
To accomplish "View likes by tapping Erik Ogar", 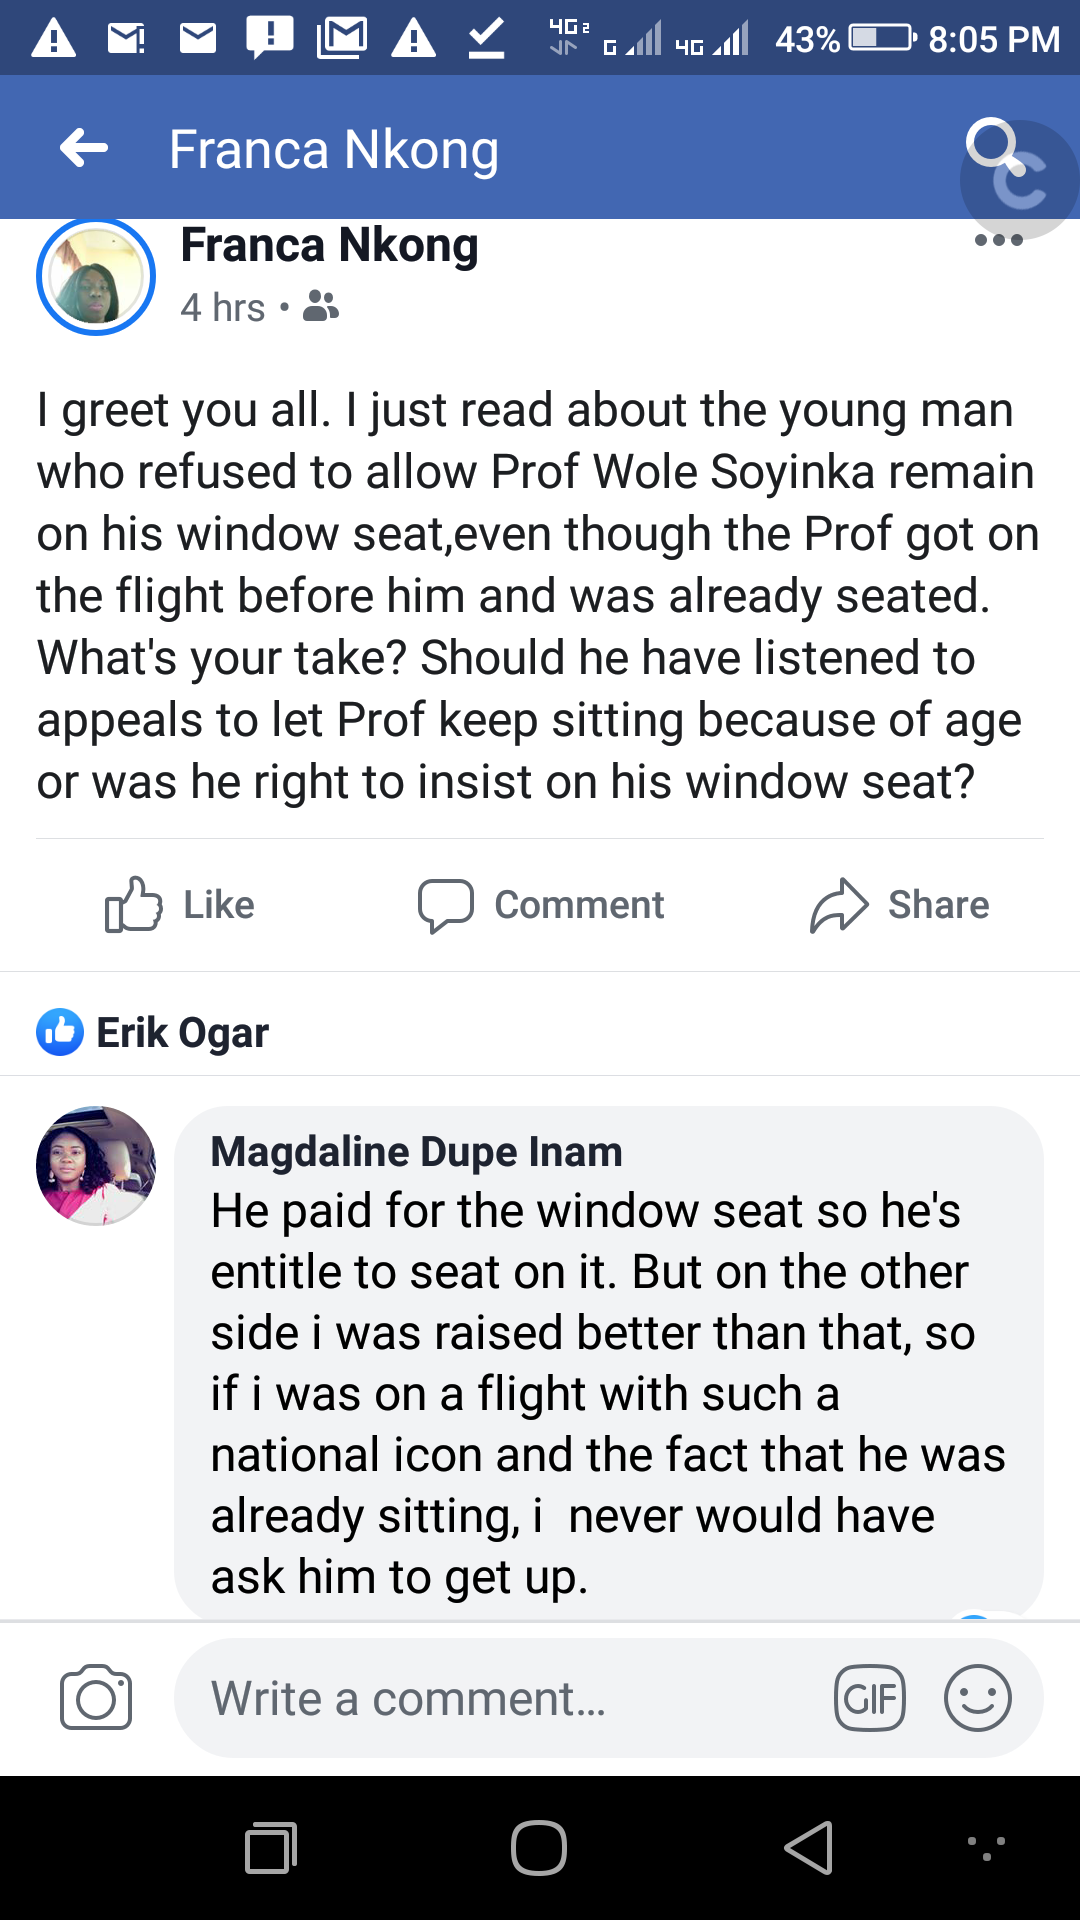I will click(x=183, y=1032).
